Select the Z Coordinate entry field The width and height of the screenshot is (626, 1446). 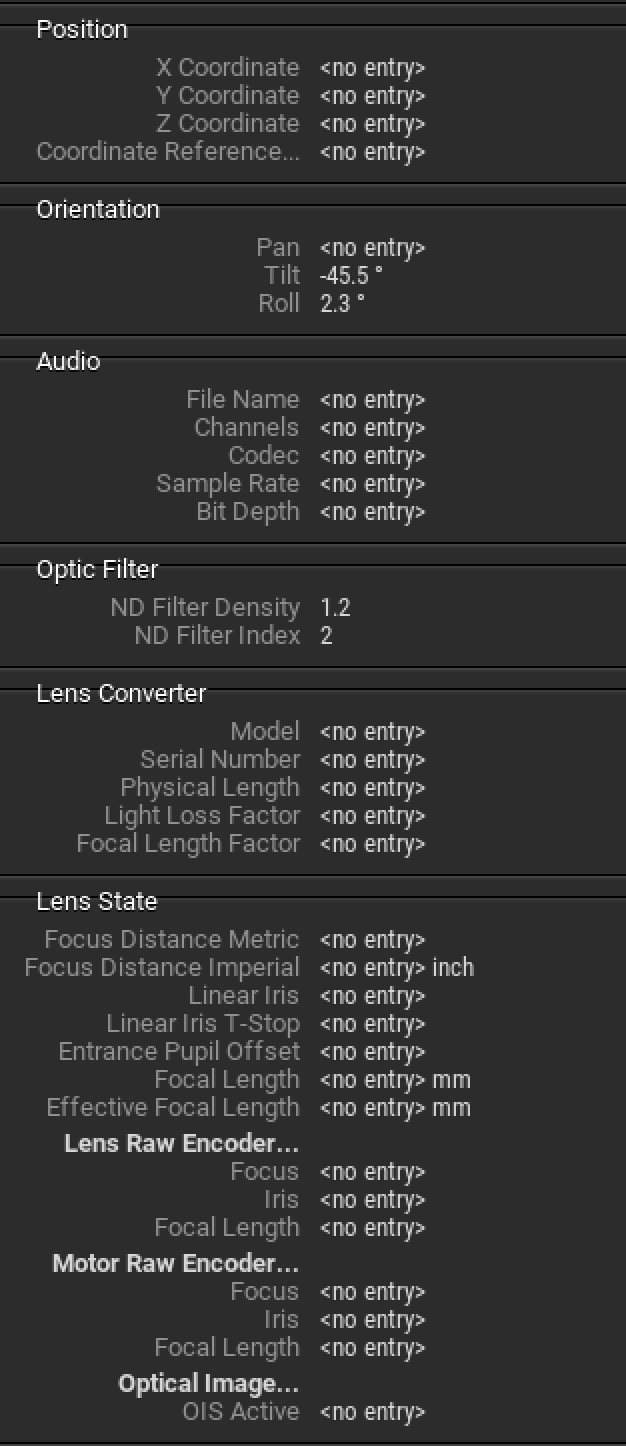[x=372, y=124]
